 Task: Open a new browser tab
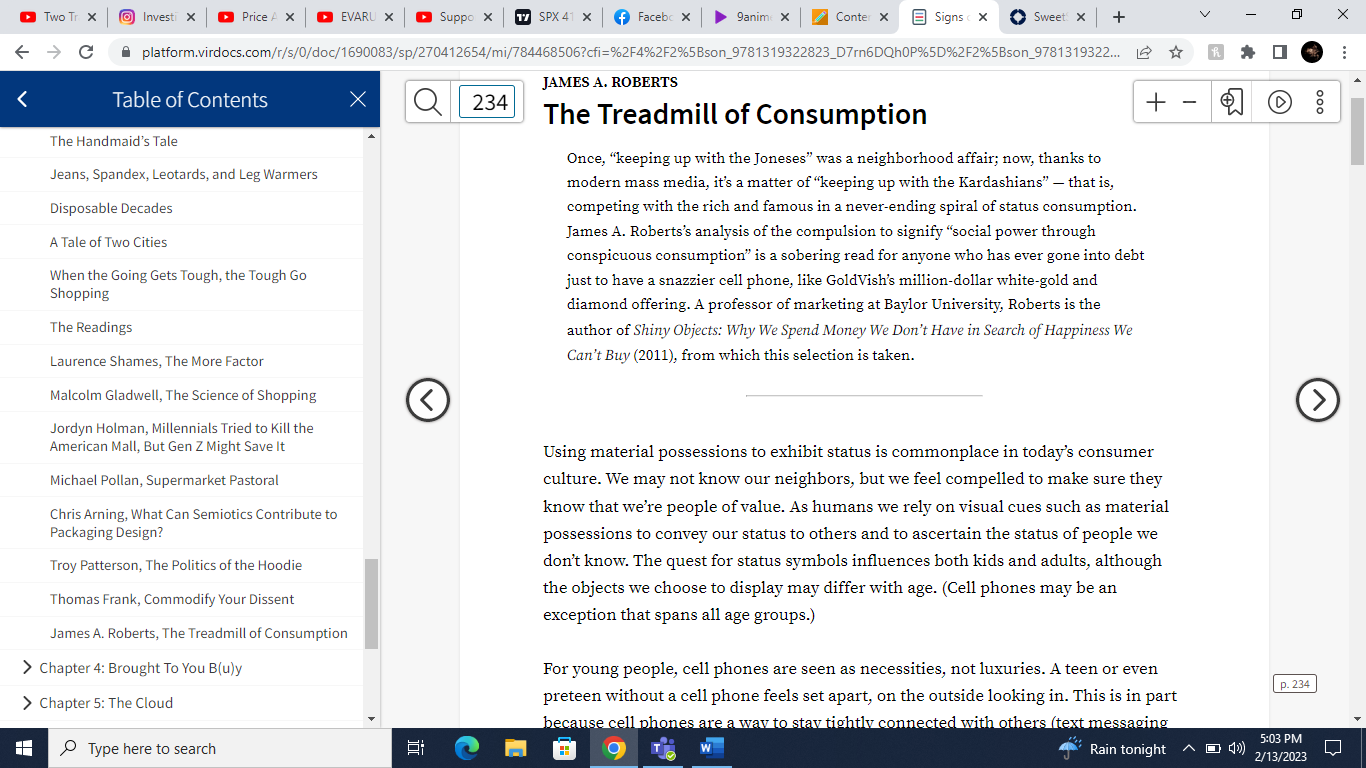point(1119,17)
